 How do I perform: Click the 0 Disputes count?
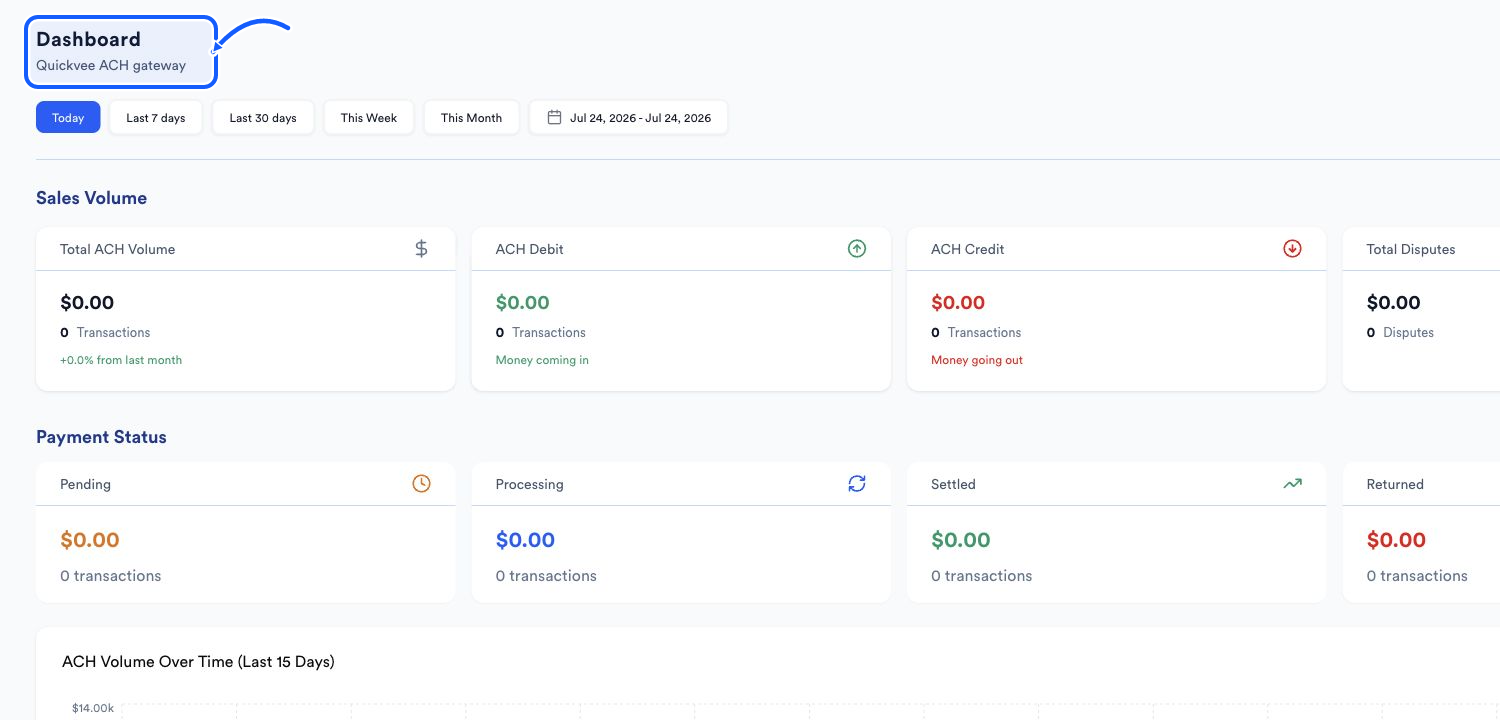(1400, 332)
